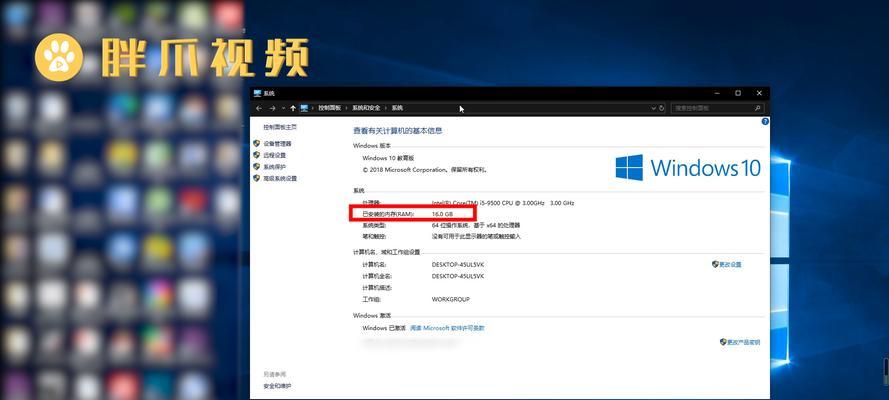Expand the chevron before 控制面板 breadcrumb
The width and height of the screenshot is (889, 400).
[x=312, y=108]
